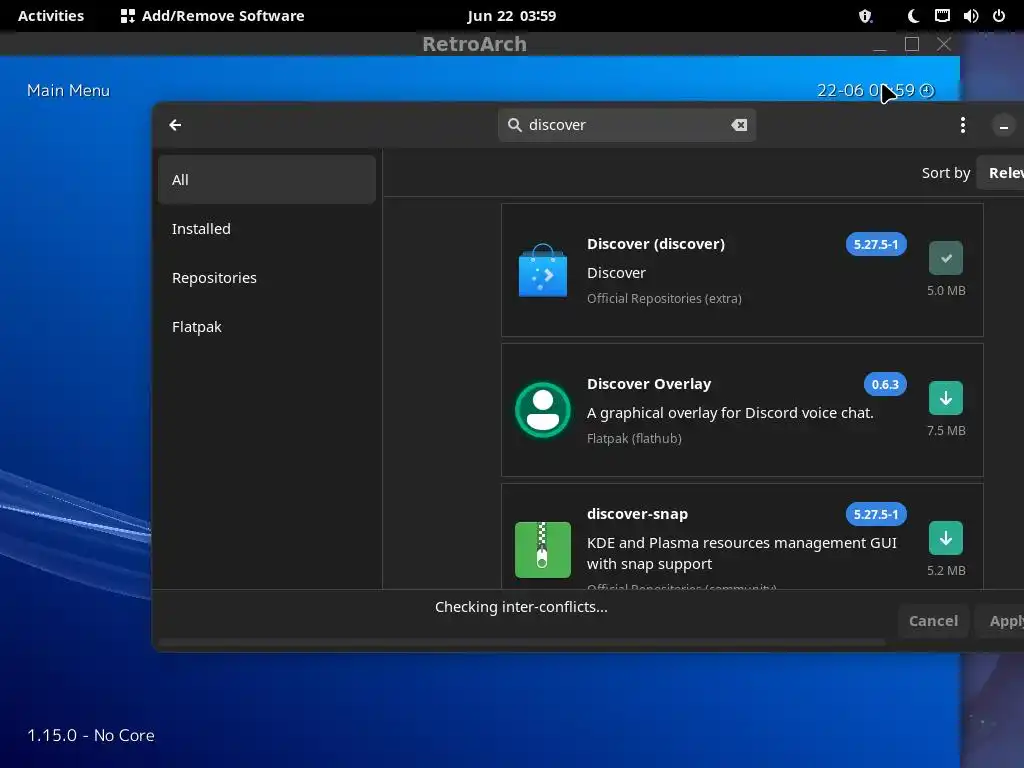The width and height of the screenshot is (1024, 768).
Task: Mark Discover Overlay for install
Action: point(946,398)
